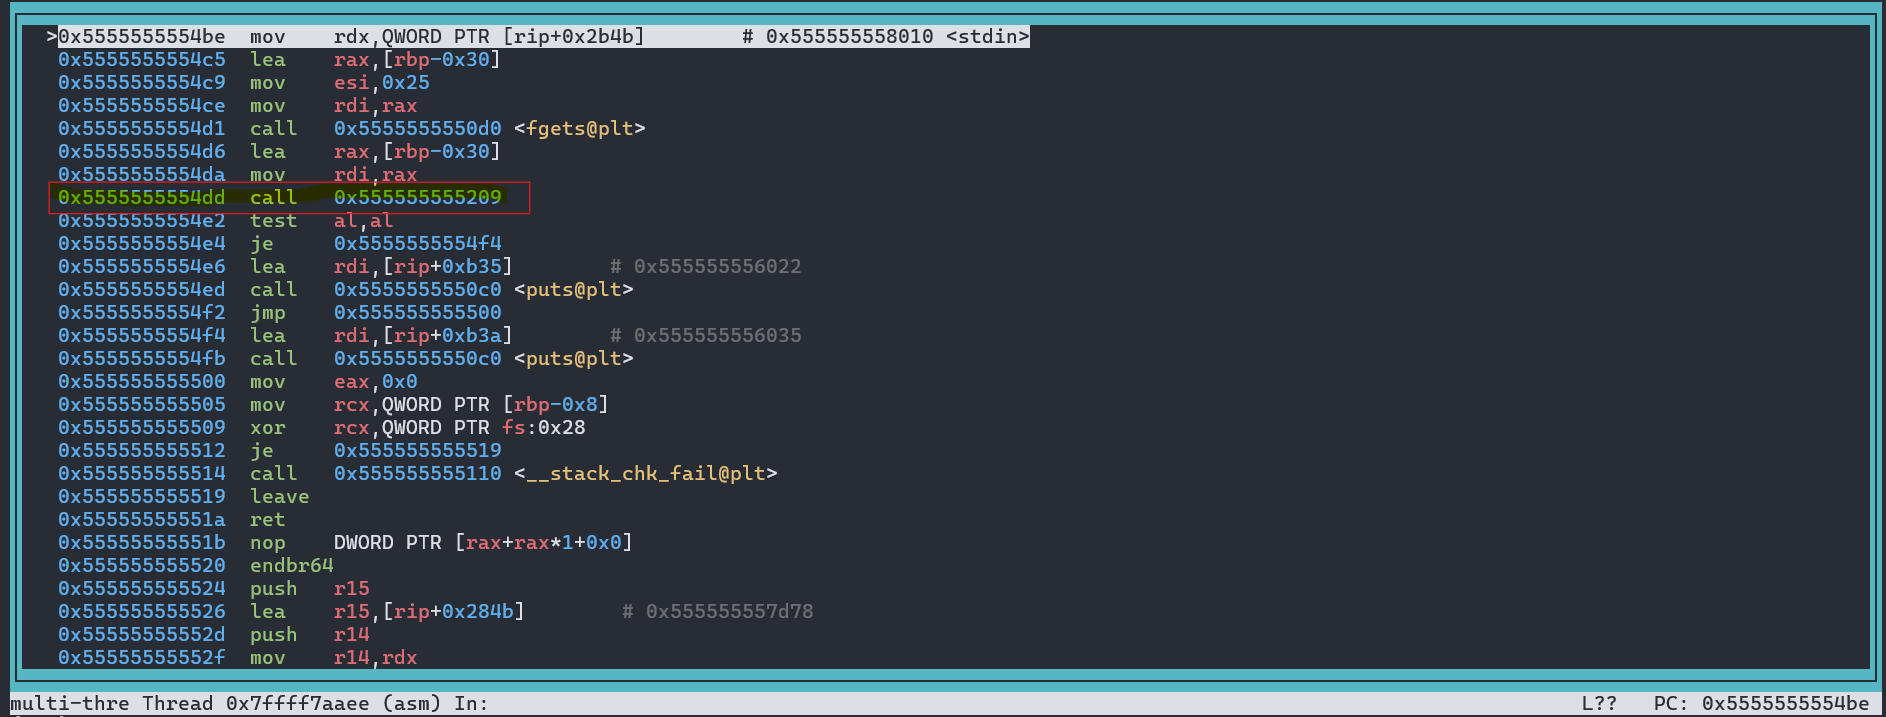This screenshot has width=1886, height=717.
Task: Select the leave instruction line
Action: coord(279,497)
